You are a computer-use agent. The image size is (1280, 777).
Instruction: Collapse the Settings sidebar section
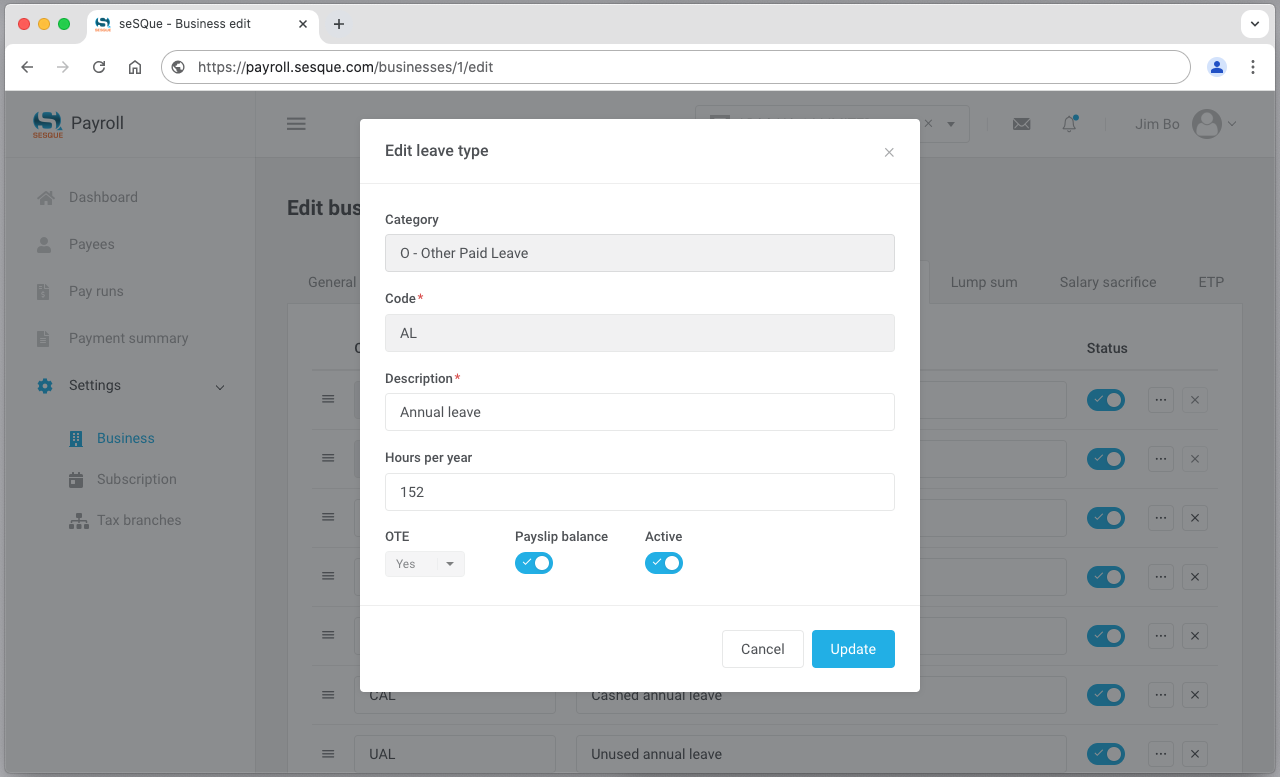[x=220, y=387]
